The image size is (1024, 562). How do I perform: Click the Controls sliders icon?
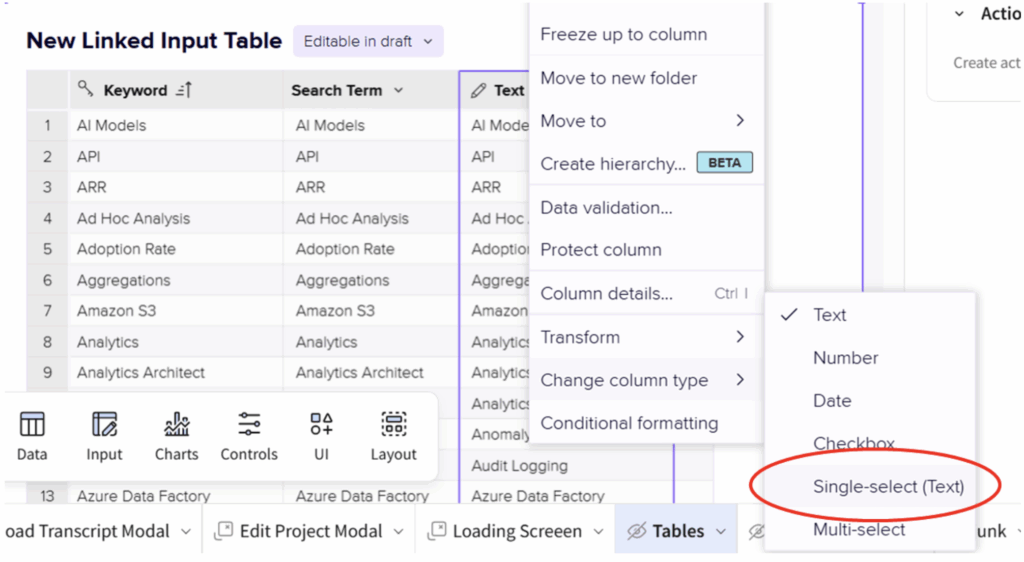(249, 425)
